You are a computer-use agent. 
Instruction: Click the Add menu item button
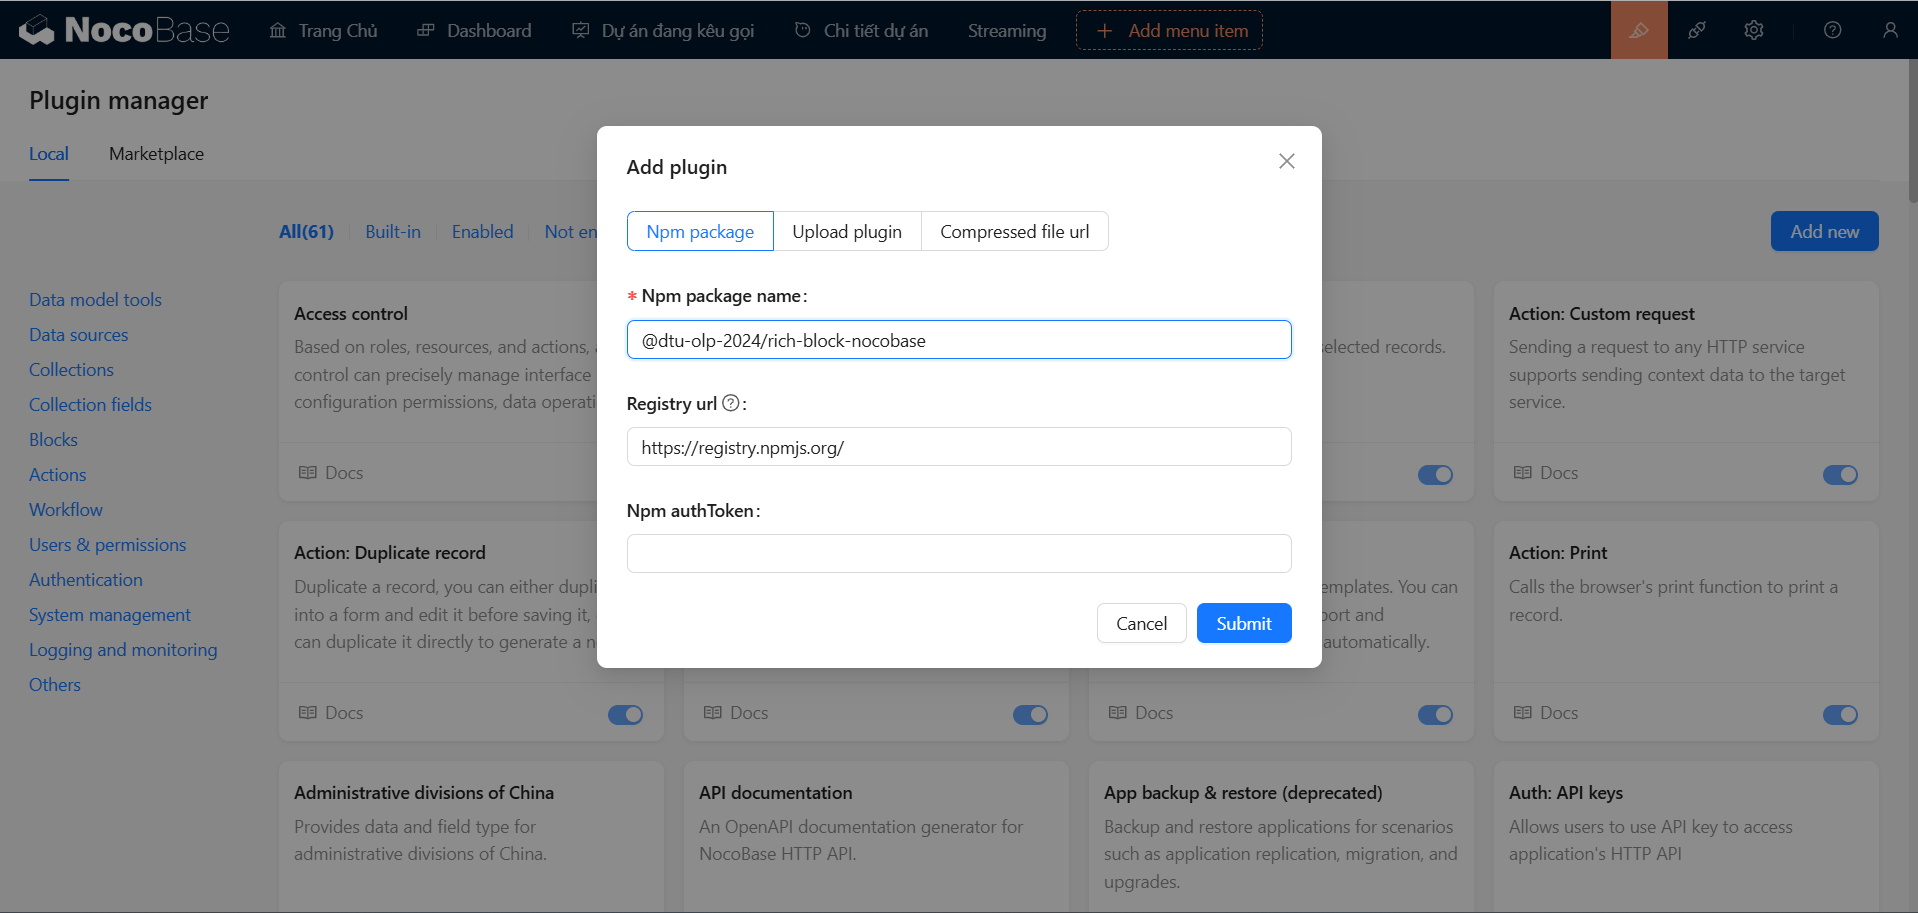1169,30
